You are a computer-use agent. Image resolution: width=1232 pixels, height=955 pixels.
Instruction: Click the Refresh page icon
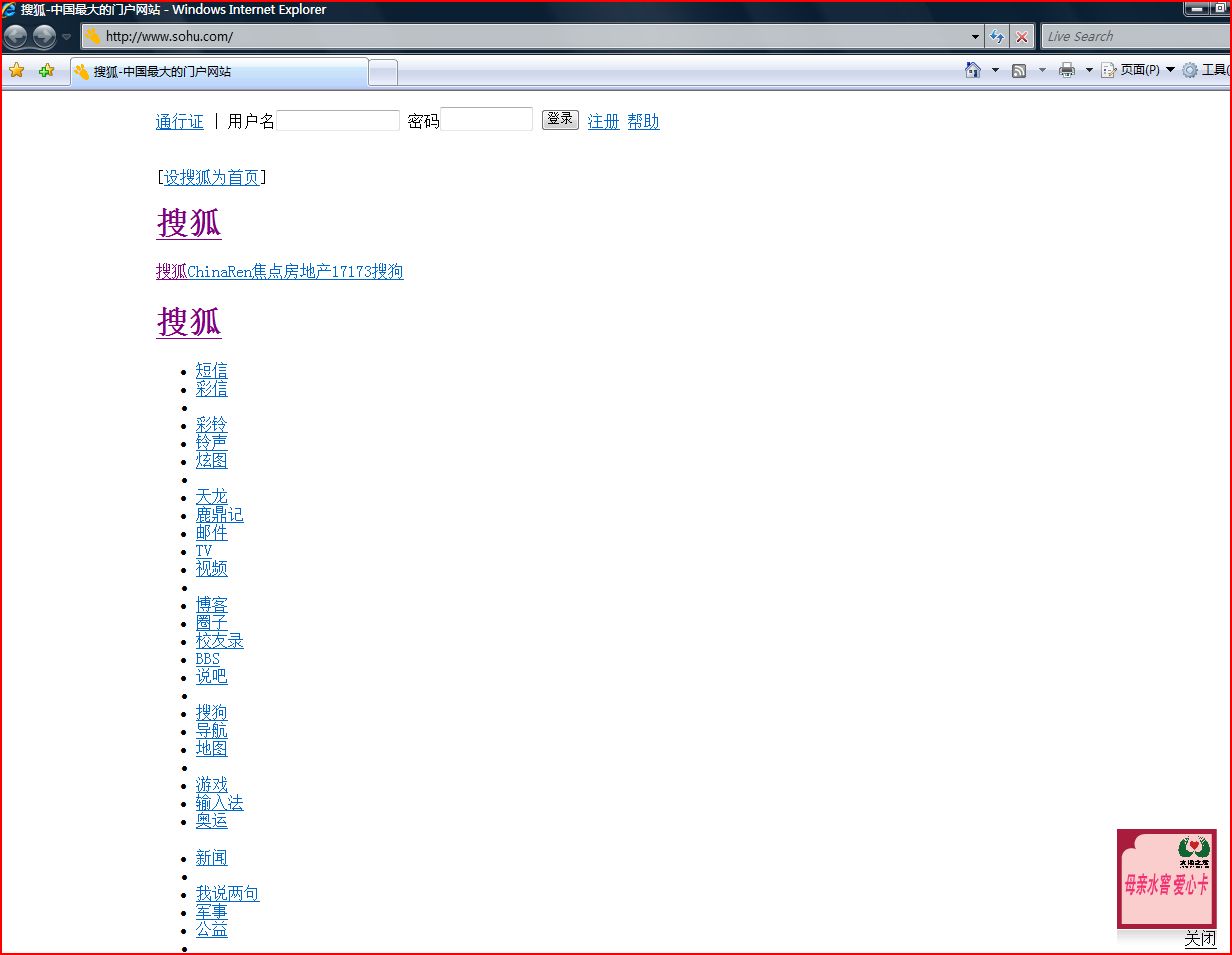point(997,37)
